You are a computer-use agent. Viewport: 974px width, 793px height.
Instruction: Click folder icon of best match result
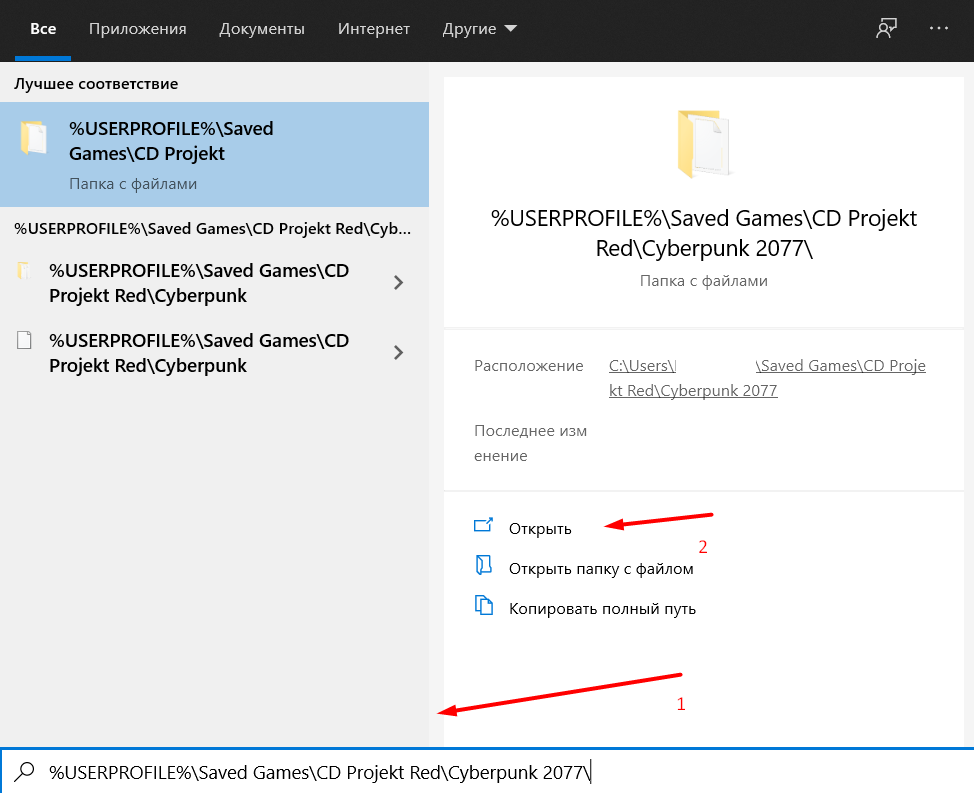[34, 138]
